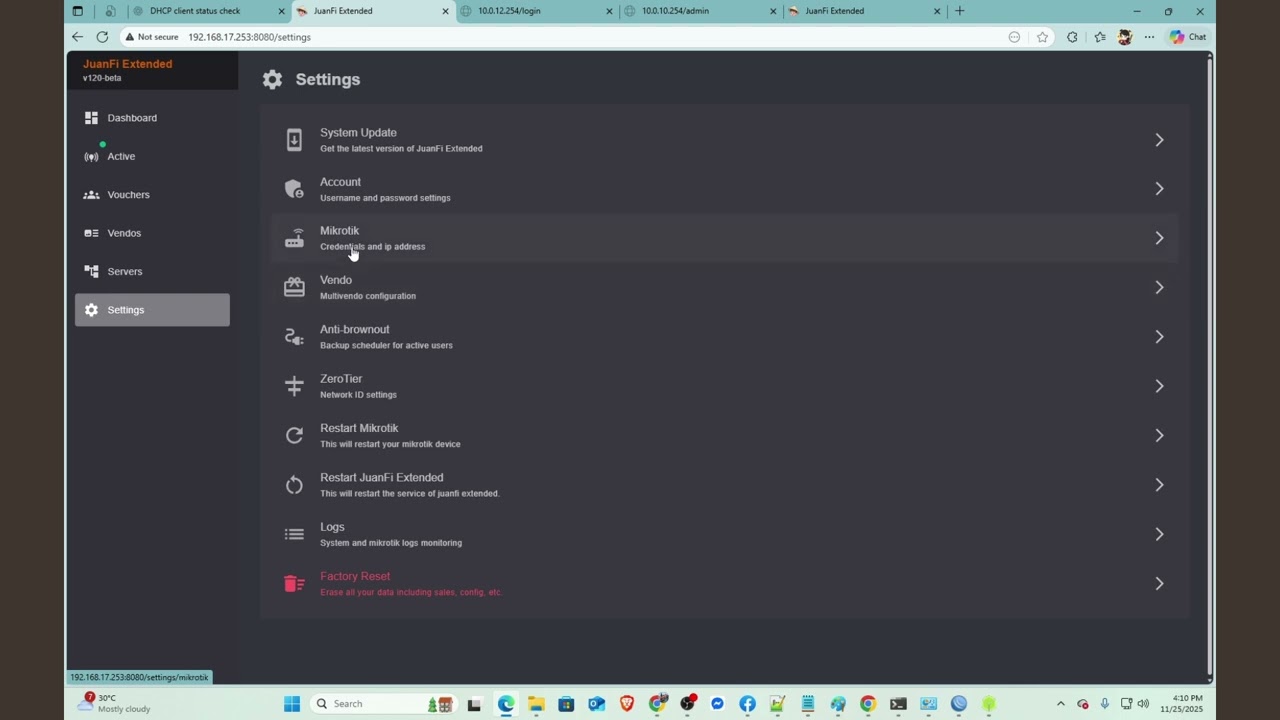Click the ZeroTier network icon
1280x720 pixels.
click(x=294, y=386)
